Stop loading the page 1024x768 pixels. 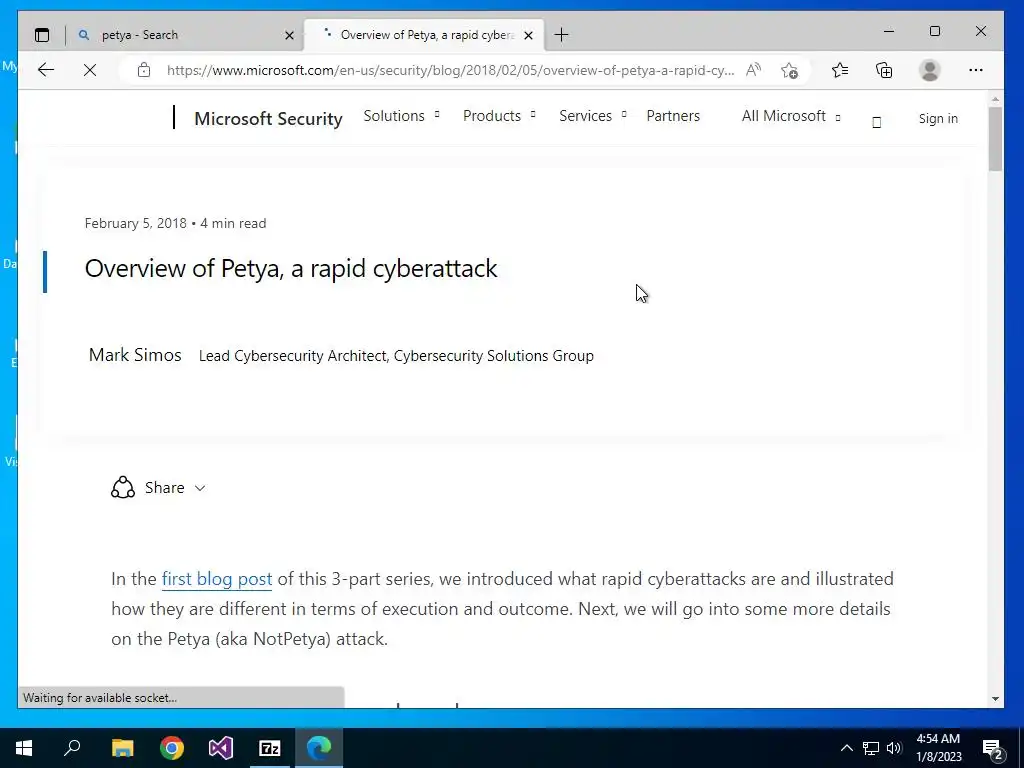pyautogui.click(x=89, y=69)
